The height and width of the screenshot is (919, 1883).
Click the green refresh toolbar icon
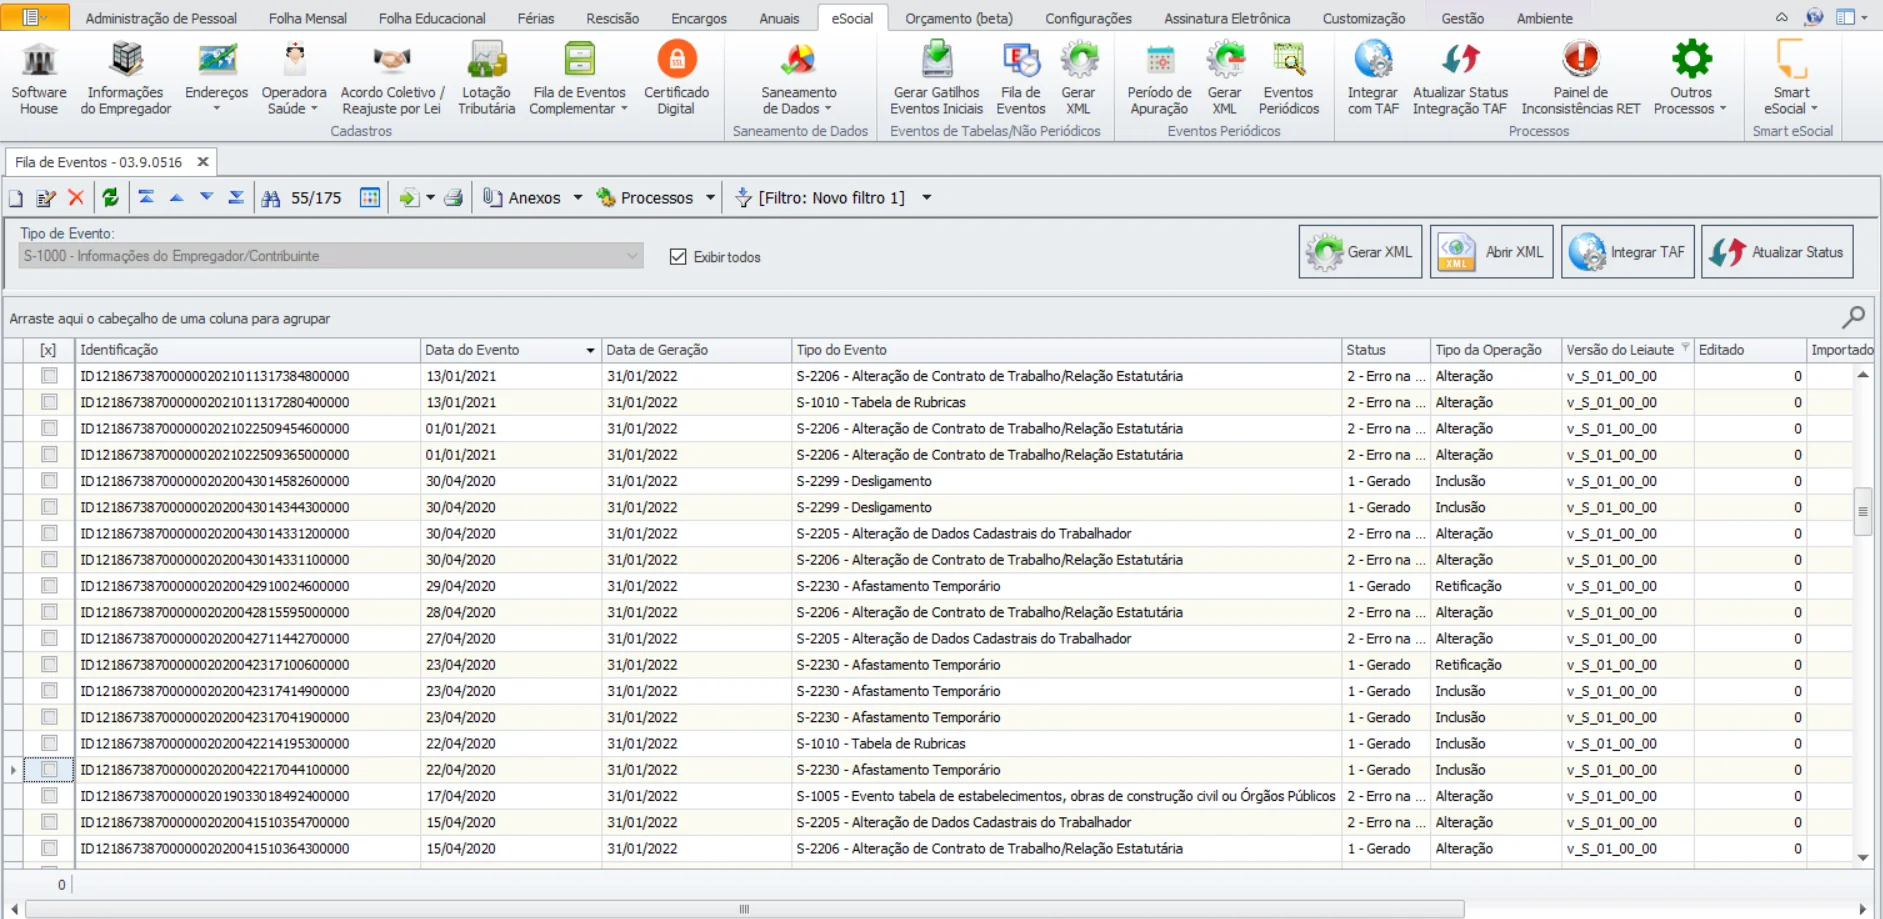[110, 198]
